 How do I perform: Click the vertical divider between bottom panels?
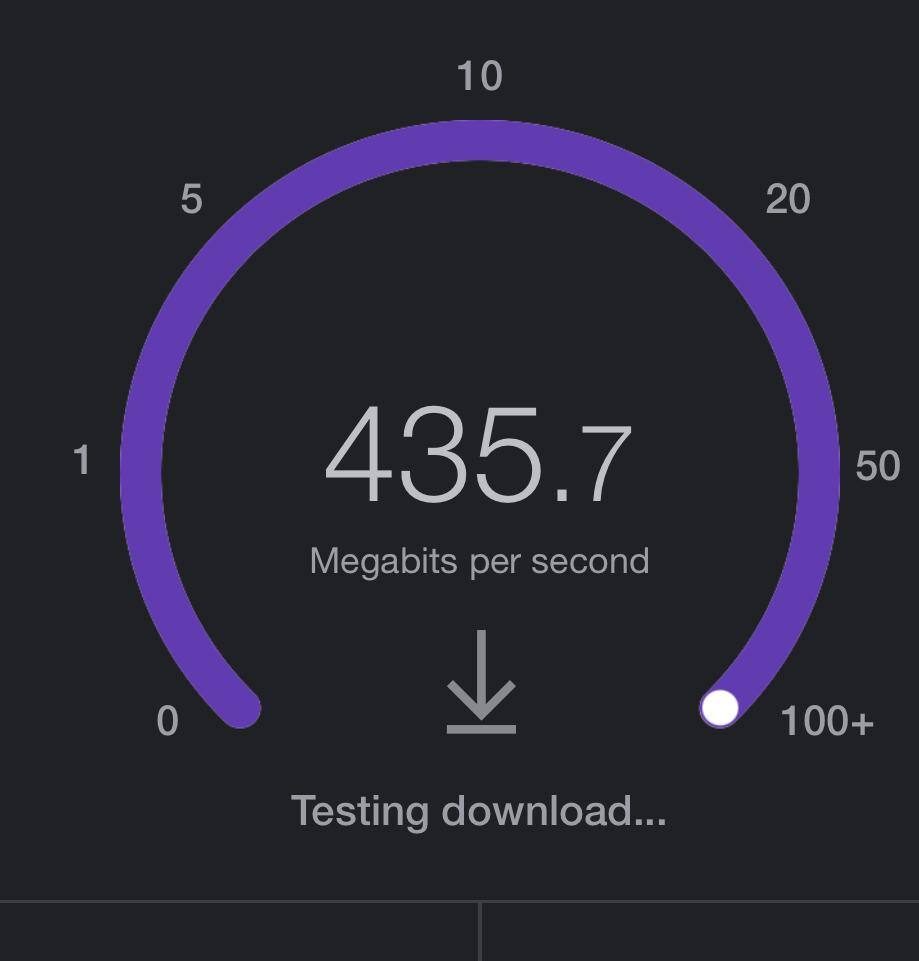[480, 932]
